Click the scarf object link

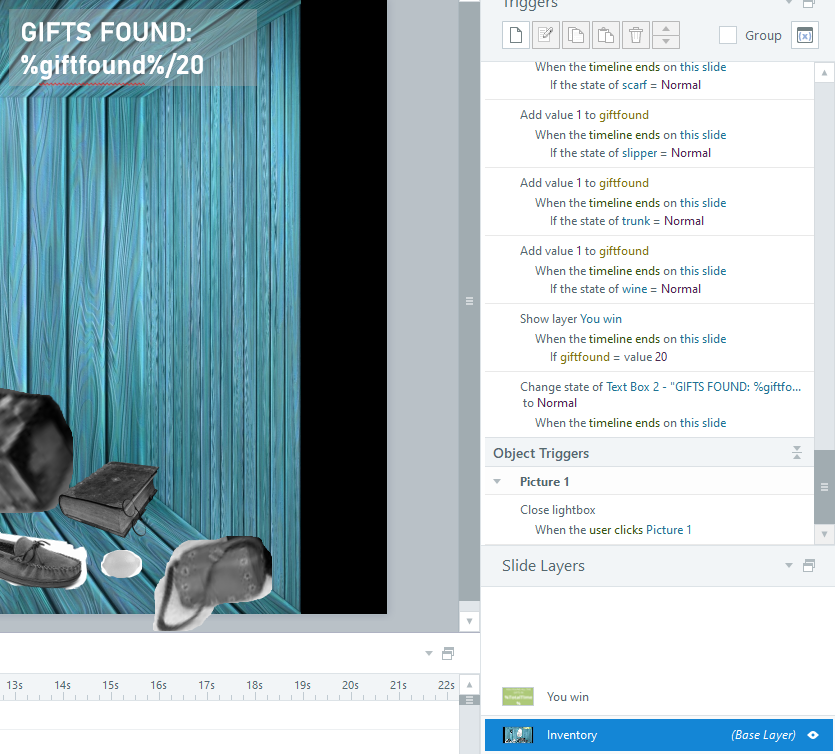[634, 85]
